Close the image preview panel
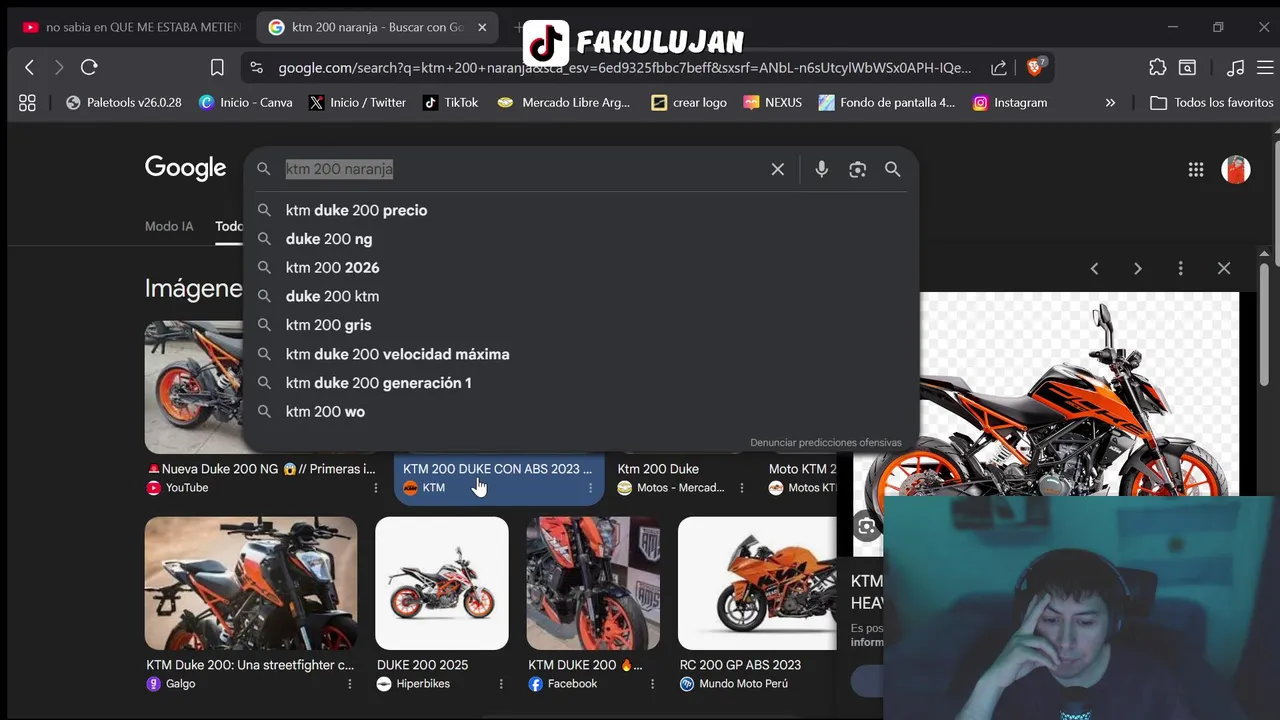The image size is (1280, 720). [1224, 268]
